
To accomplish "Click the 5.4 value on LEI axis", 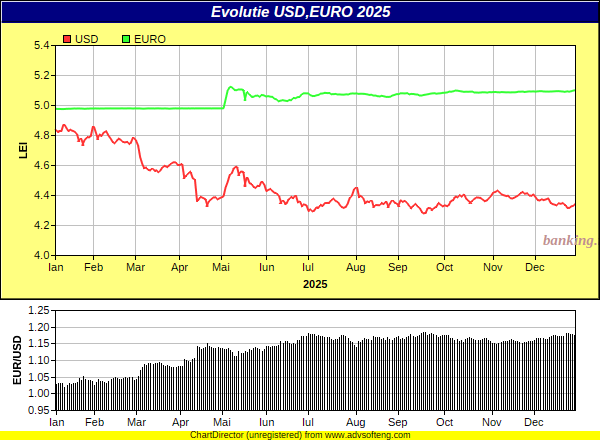I will click(x=42, y=45).
